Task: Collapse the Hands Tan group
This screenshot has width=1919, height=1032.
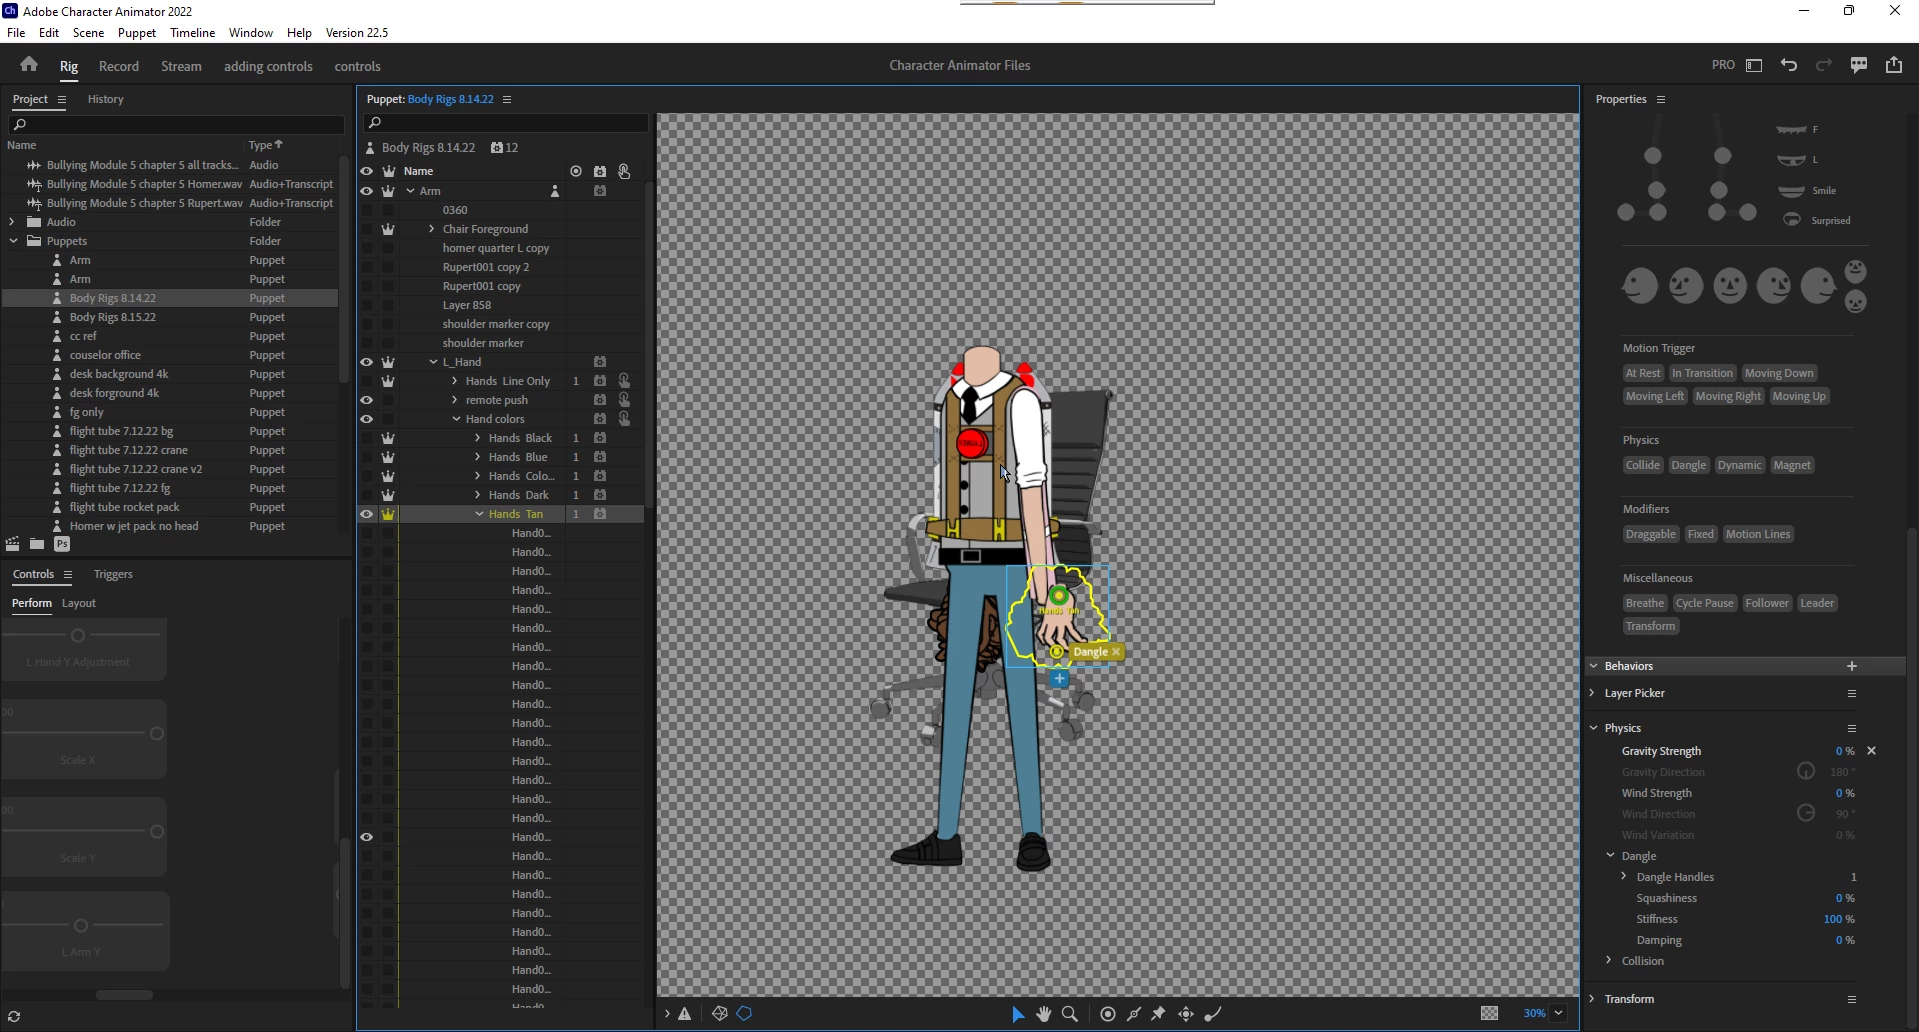Action: click(x=479, y=514)
